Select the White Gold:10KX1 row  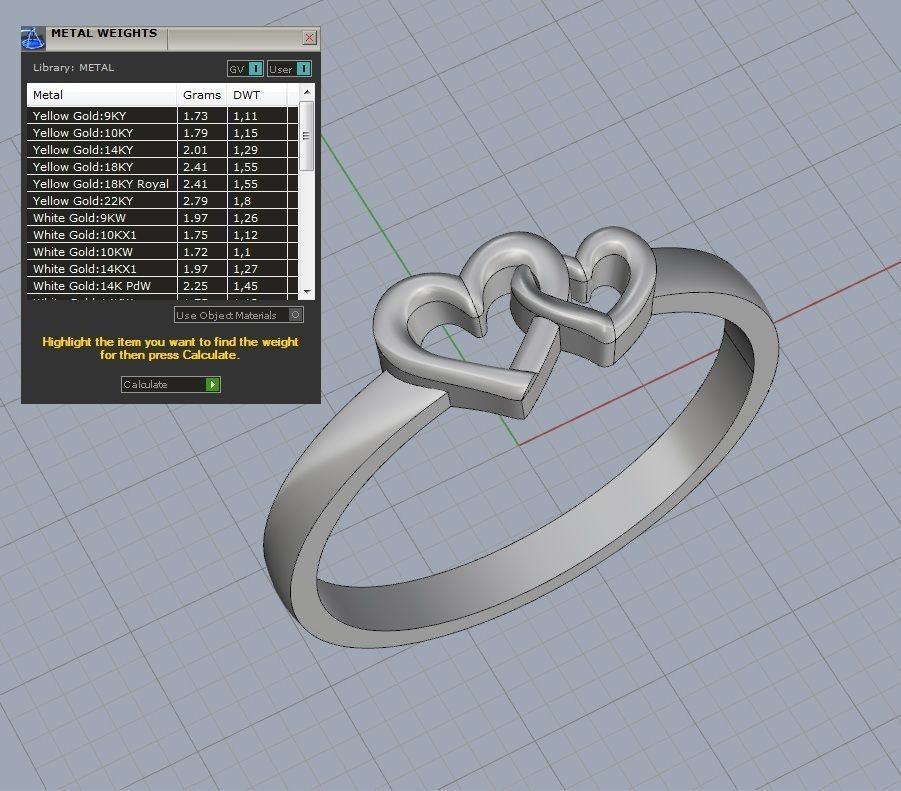(162, 234)
